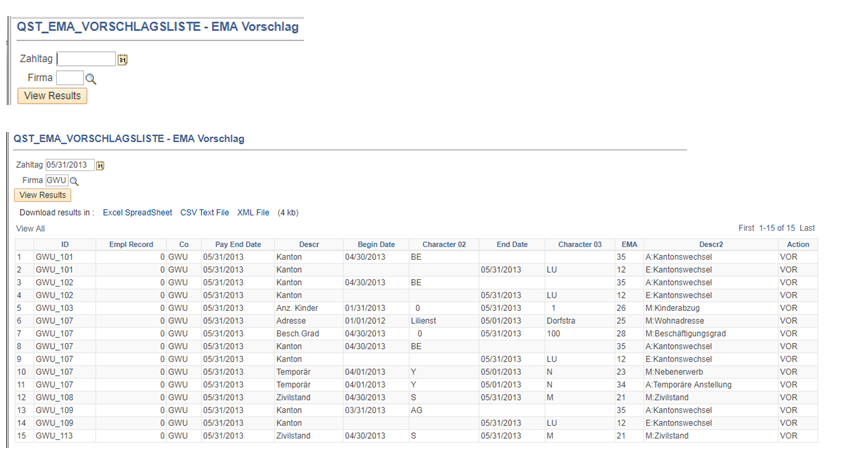
Task: Go to Last page of results
Action: point(807,228)
